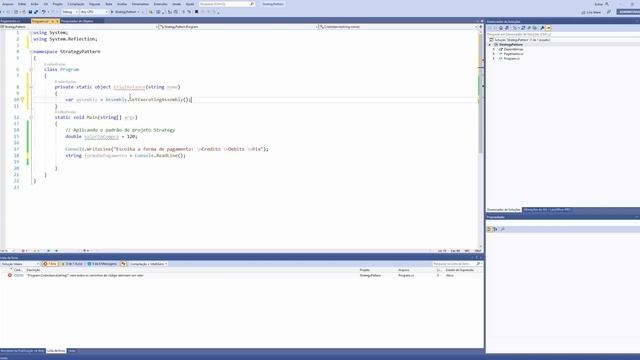This screenshot has height=360, width=640.
Task: Click Show All Files icon in Solution Explorer
Action: 535,28
